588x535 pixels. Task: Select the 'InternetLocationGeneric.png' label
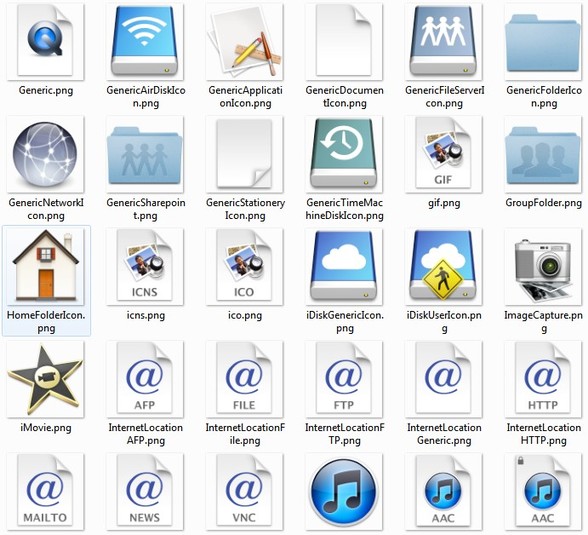(x=444, y=434)
